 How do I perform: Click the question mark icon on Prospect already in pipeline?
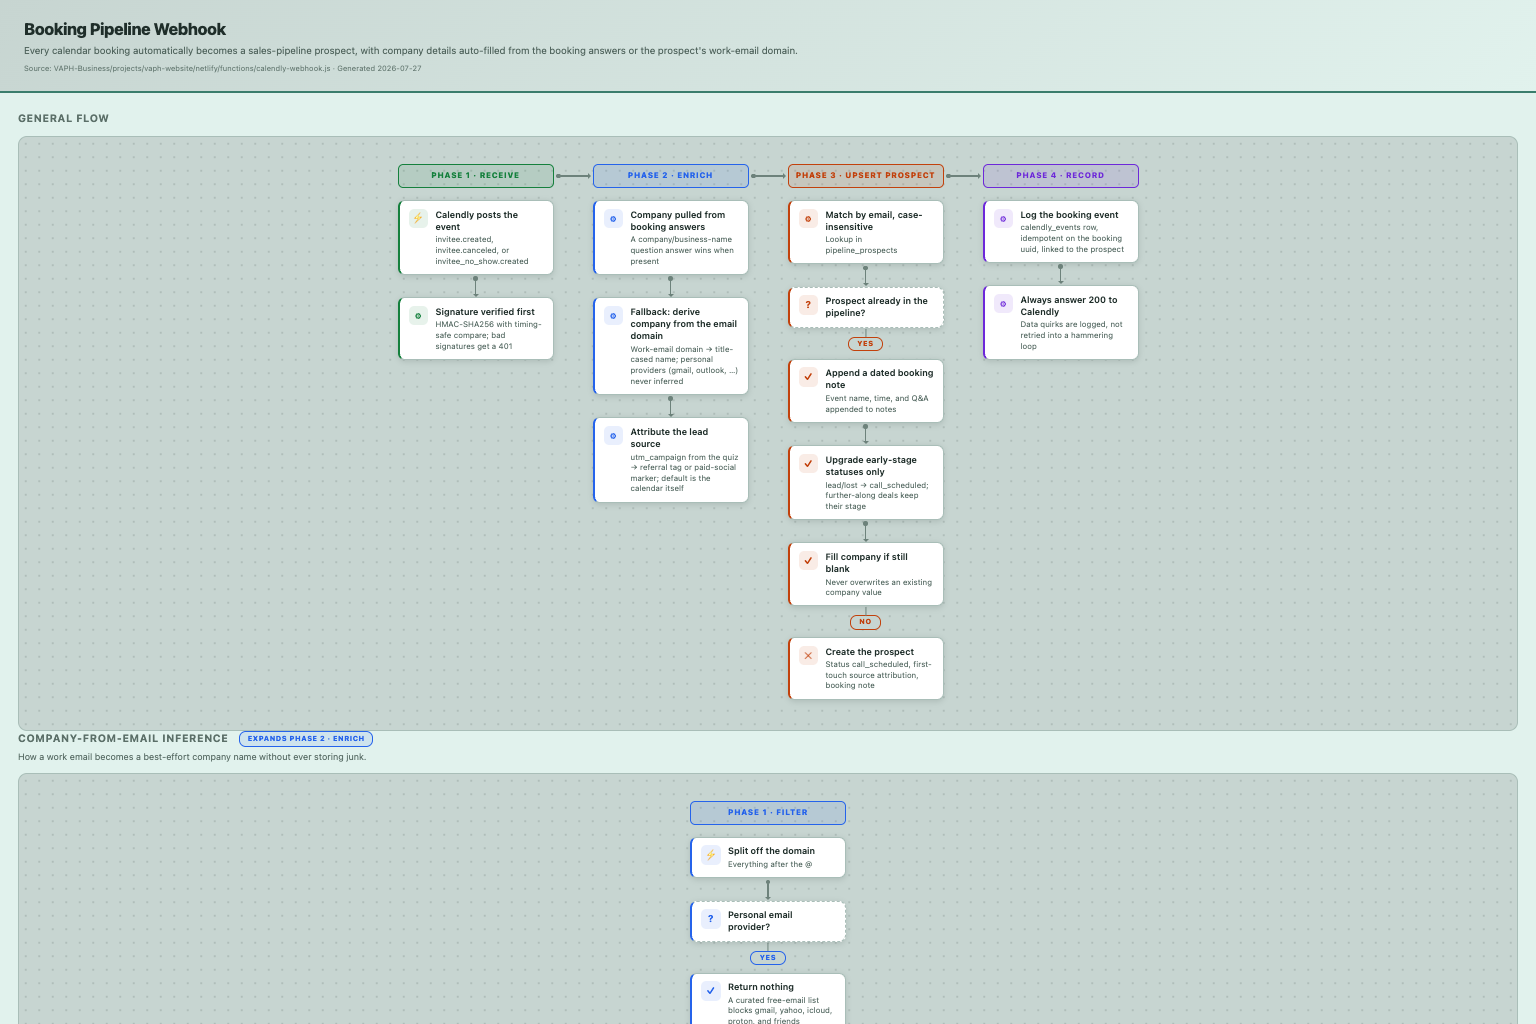(808, 304)
